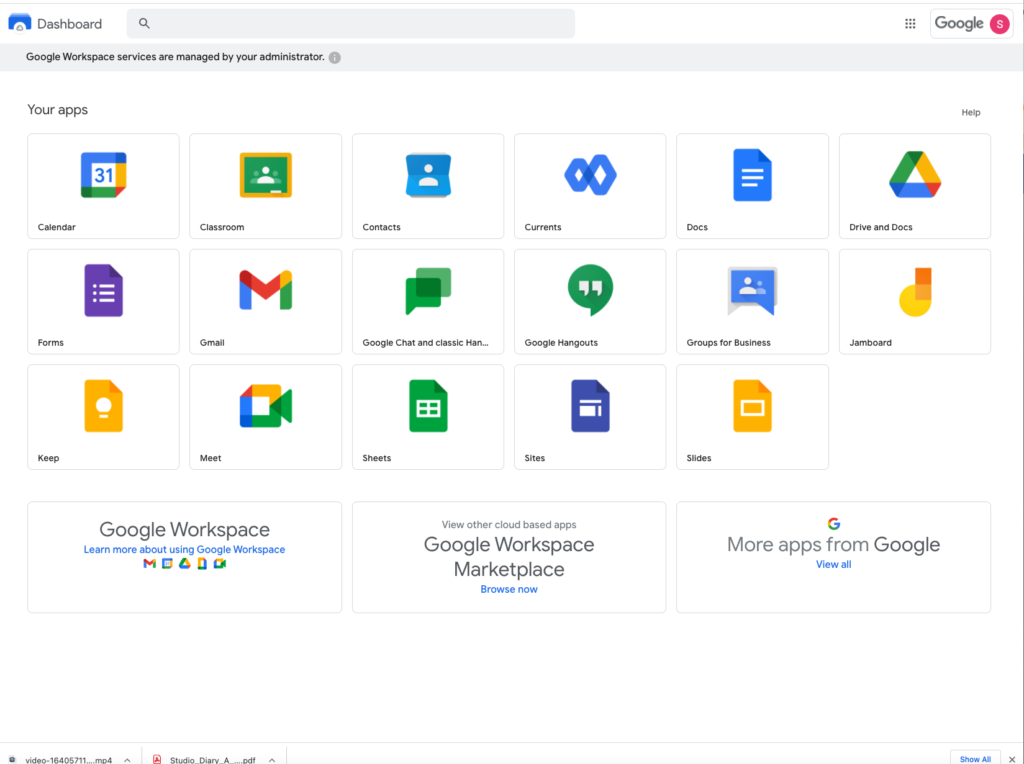The width and height of the screenshot is (1024, 764).
Task: Open the Sites app icon
Action: coord(590,406)
